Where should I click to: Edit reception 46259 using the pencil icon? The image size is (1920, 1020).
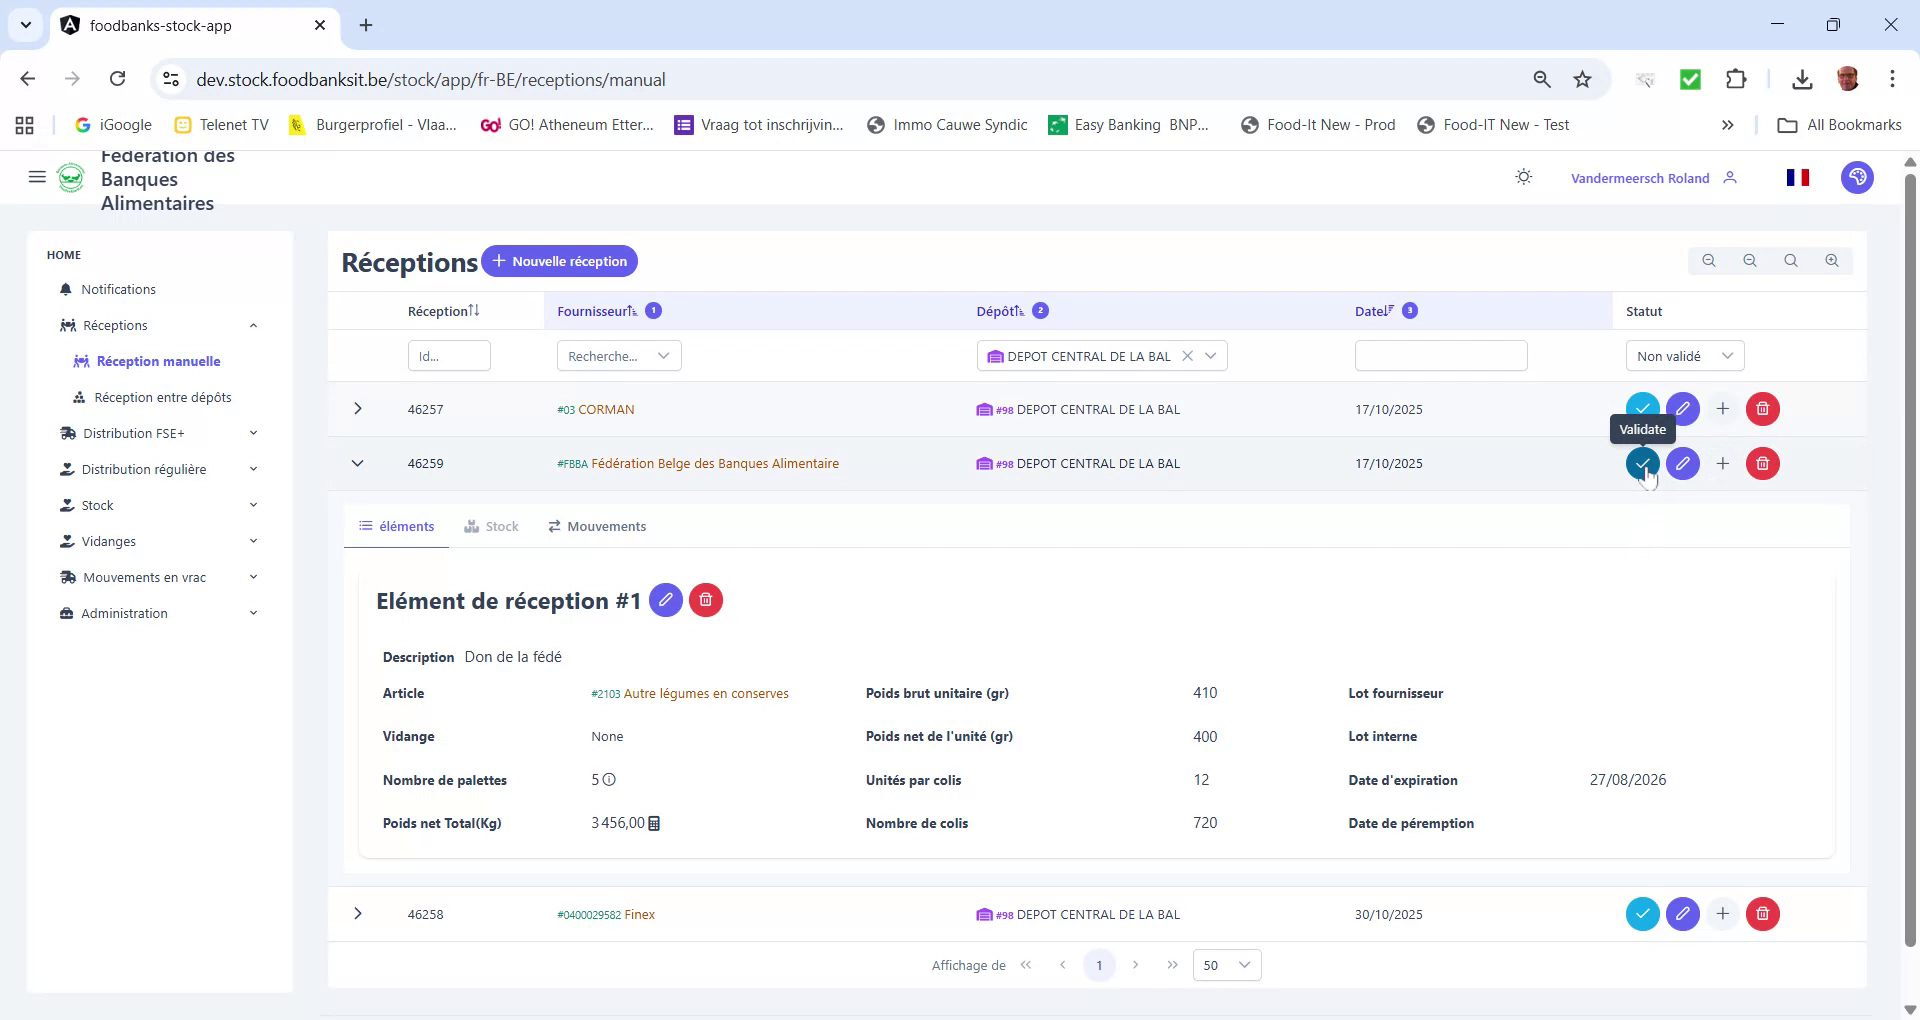click(1683, 463)
